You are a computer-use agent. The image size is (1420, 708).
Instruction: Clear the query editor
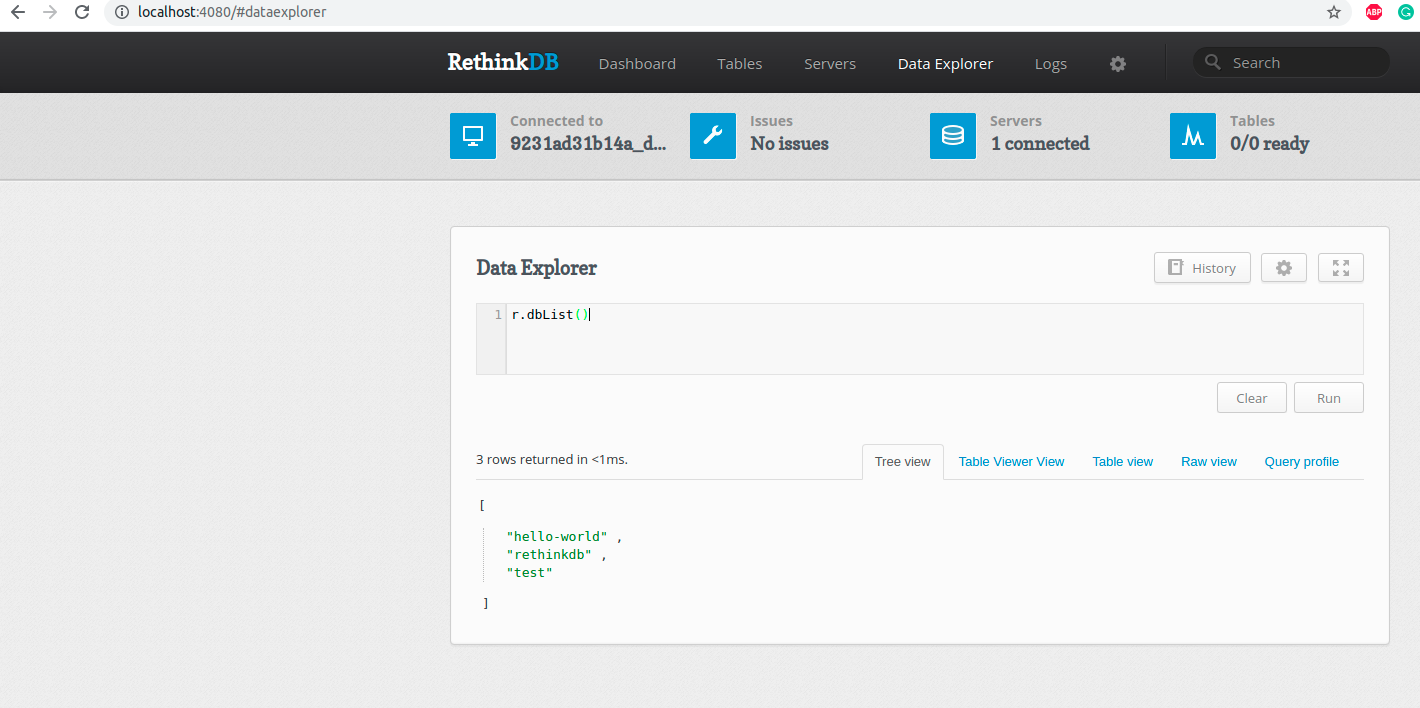(1252, 398)
